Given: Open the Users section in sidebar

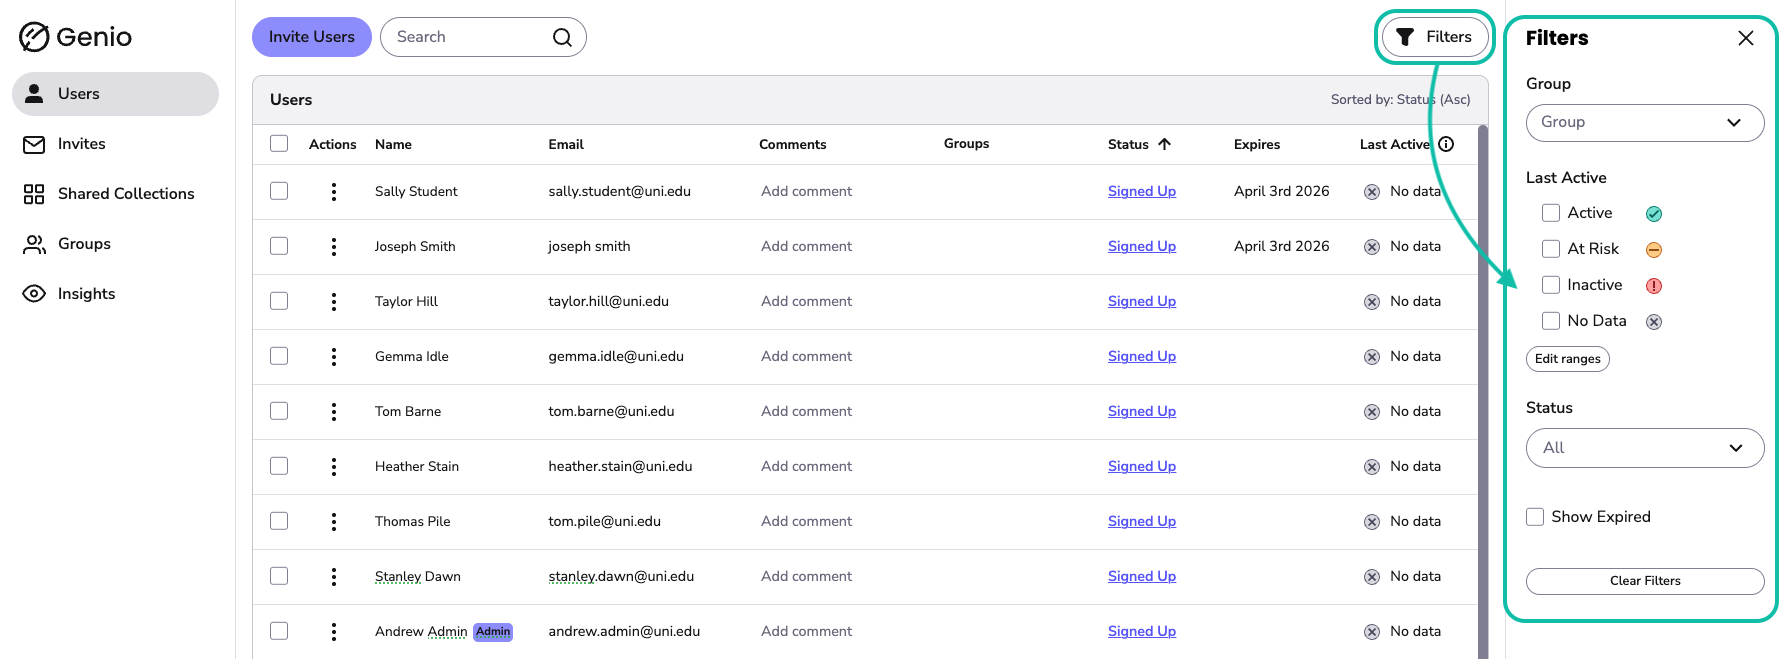Looking at the screenshot, I should pyautogui.click(x=115, y=94).
